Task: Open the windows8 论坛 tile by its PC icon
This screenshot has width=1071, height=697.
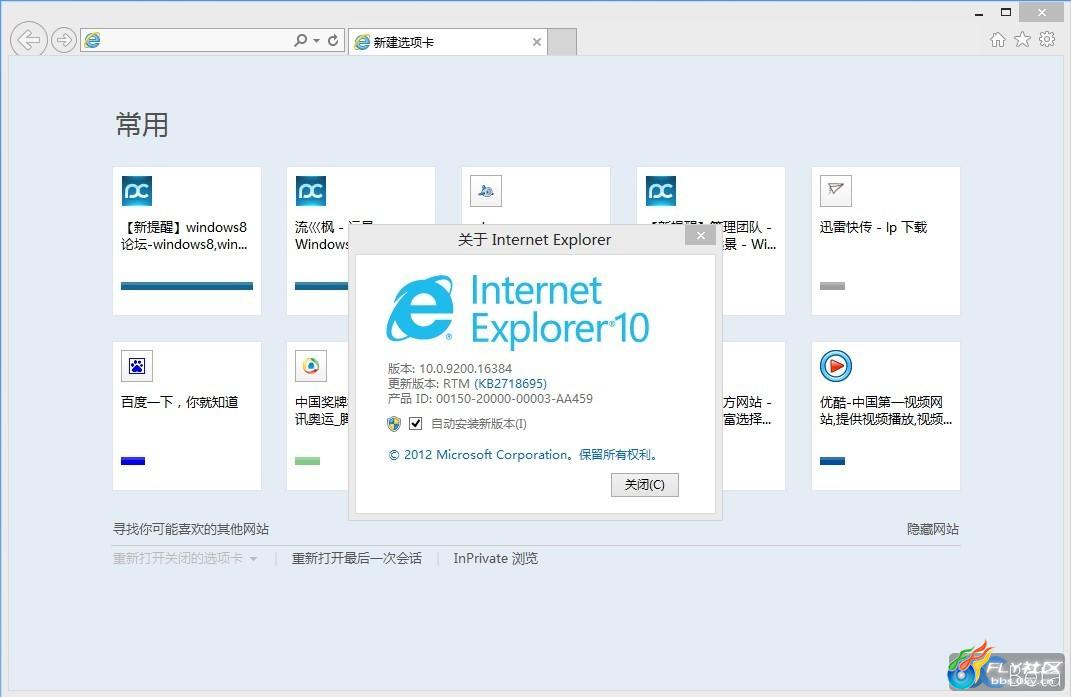Action: pos(137,191)
